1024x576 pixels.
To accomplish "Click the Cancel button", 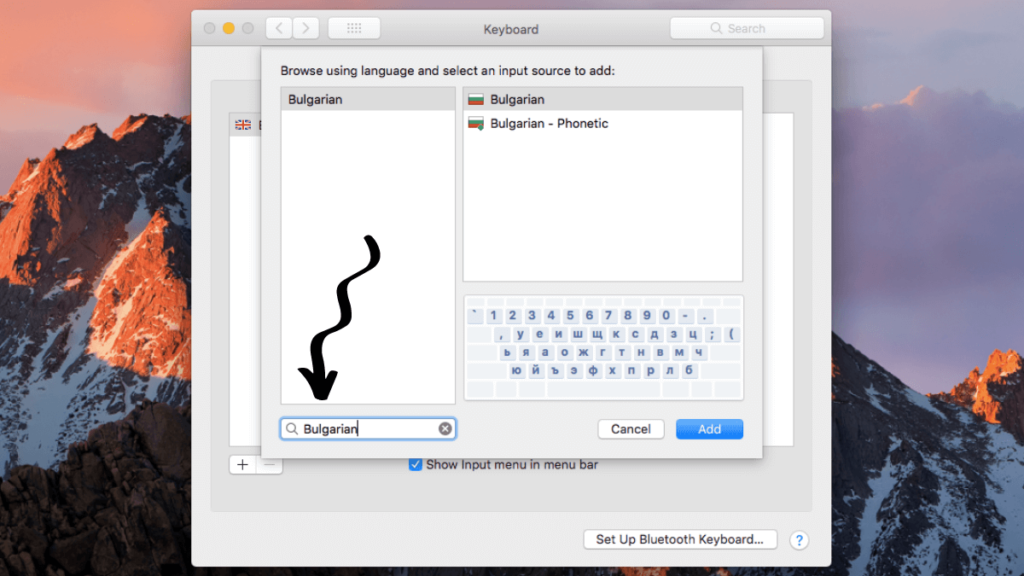I will [x=630, y=429].
